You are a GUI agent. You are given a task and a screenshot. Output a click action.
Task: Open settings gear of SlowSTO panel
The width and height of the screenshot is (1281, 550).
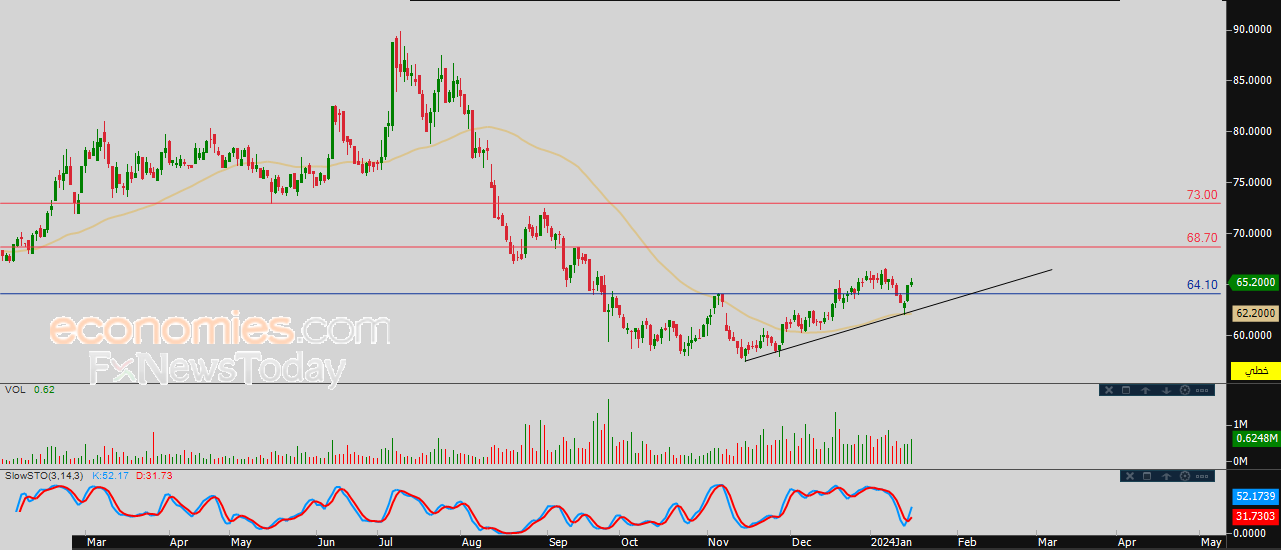1185,476
